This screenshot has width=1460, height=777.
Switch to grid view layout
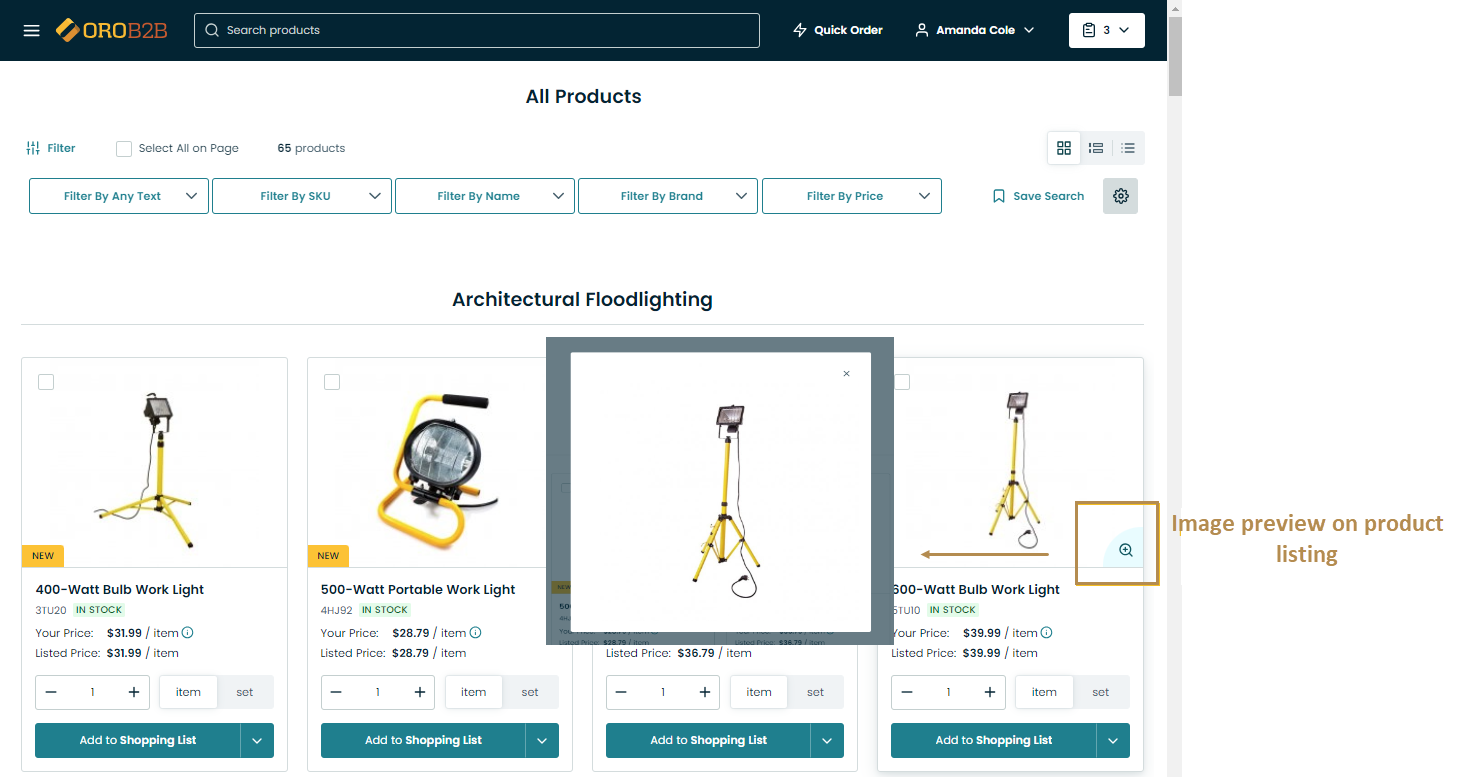click(x=1064, y=148)
